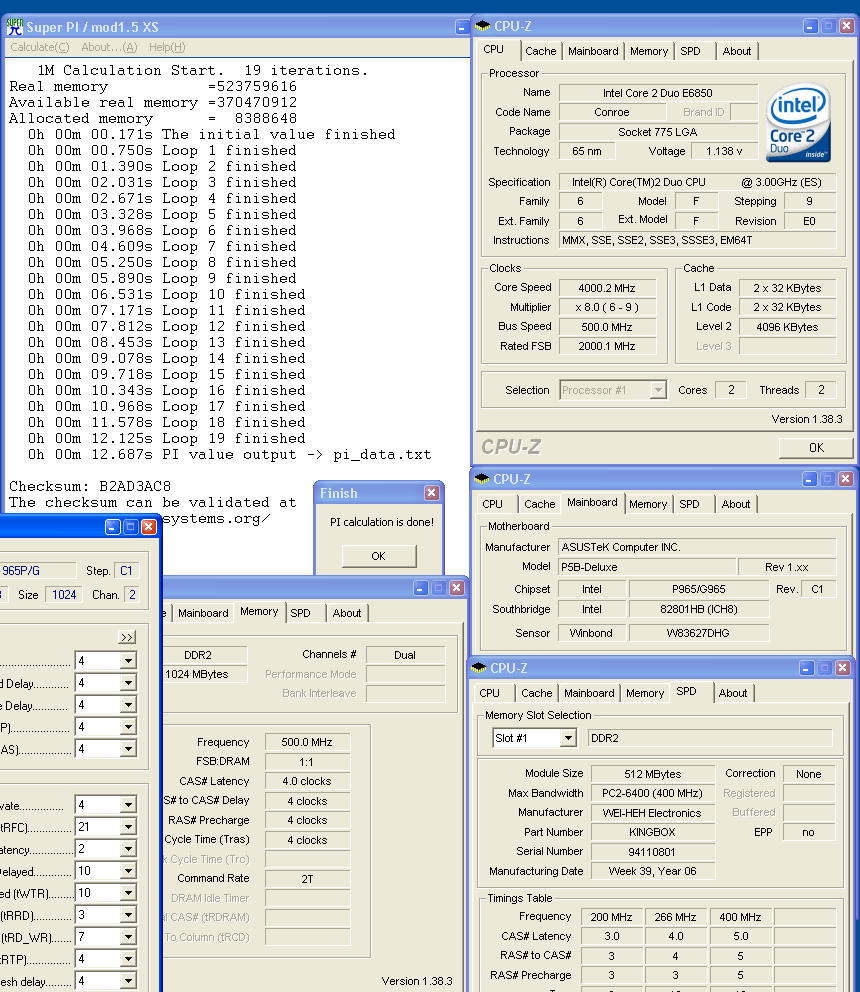Click the CPU-Z title icon in the motherboard info window
The width and height of the screenshot is (860, 992).
[482, 479]
